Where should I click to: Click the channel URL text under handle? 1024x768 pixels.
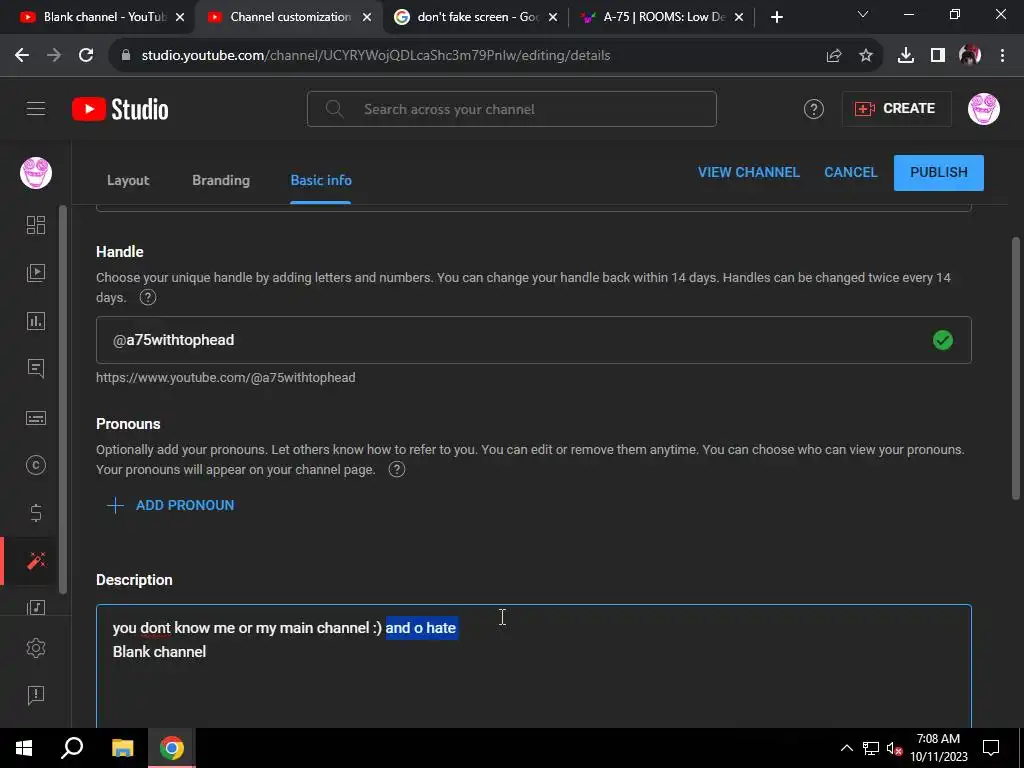pyautogui.click(x=225, y=377)
